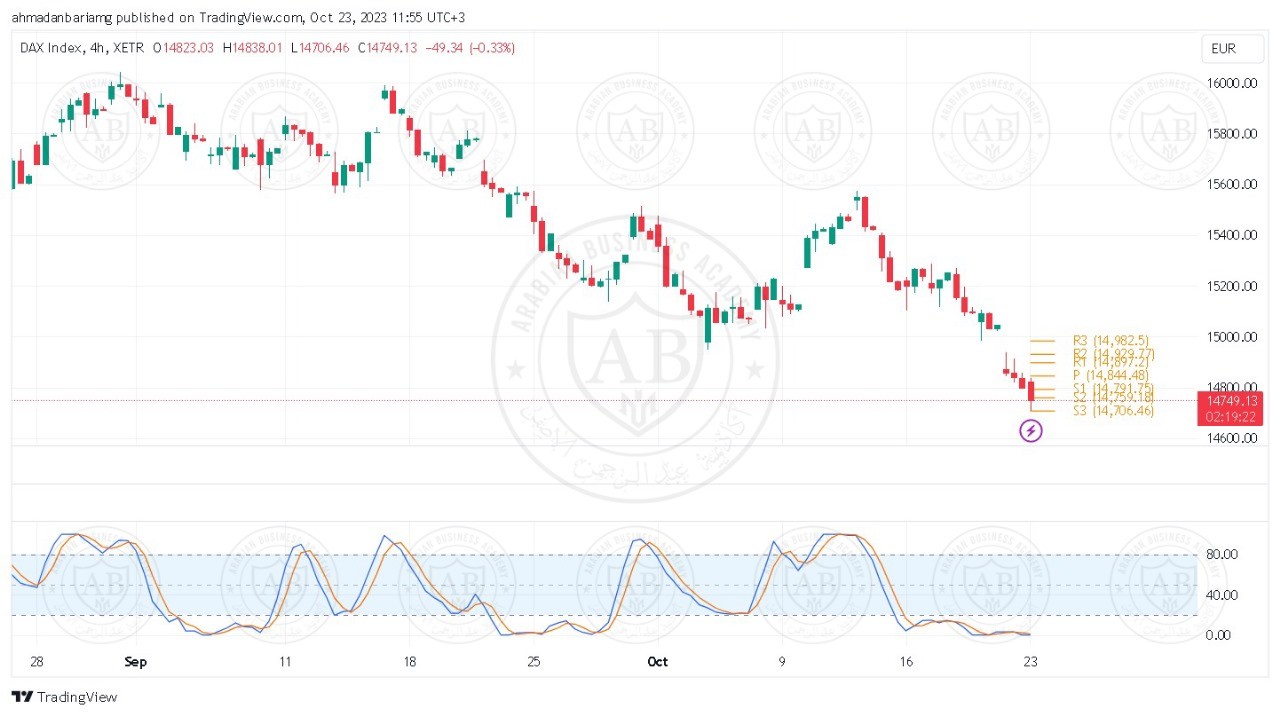Click the 15800.00 price axis label
1280x716 pixels.
1230,134
